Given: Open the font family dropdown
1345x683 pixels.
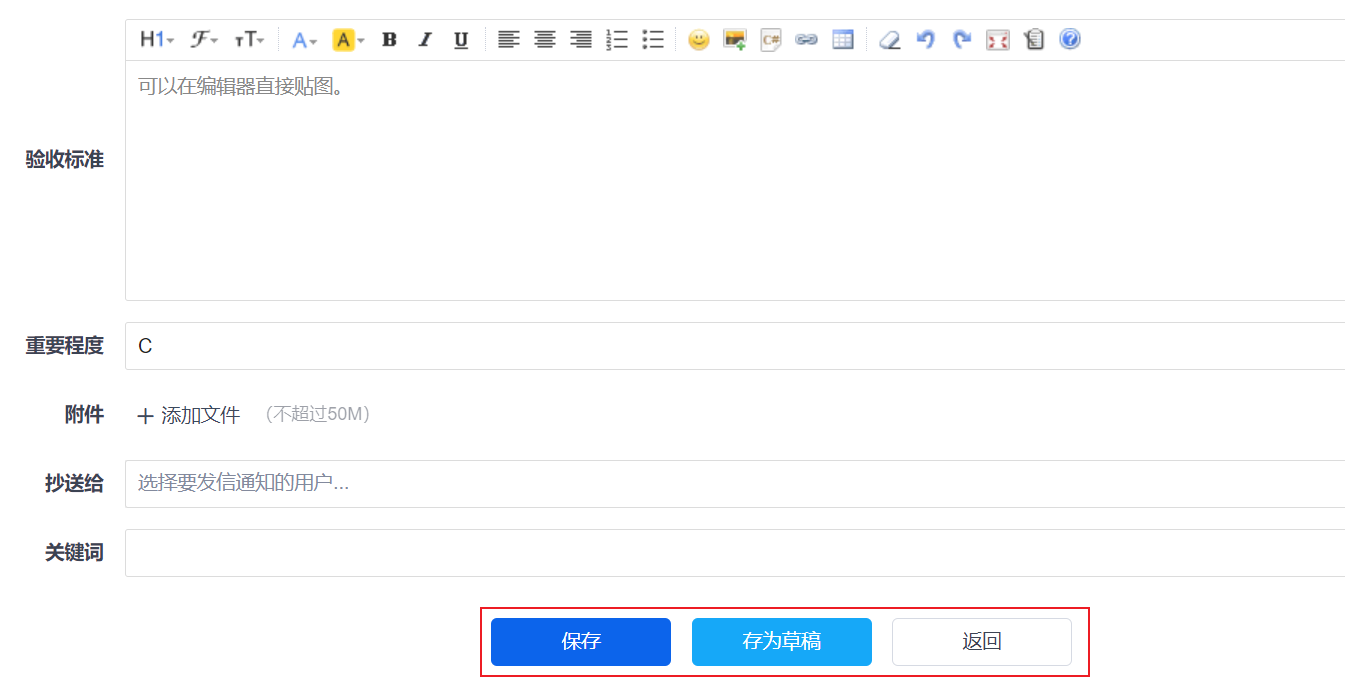Looking at the screenshot, I should coord(204,40).
